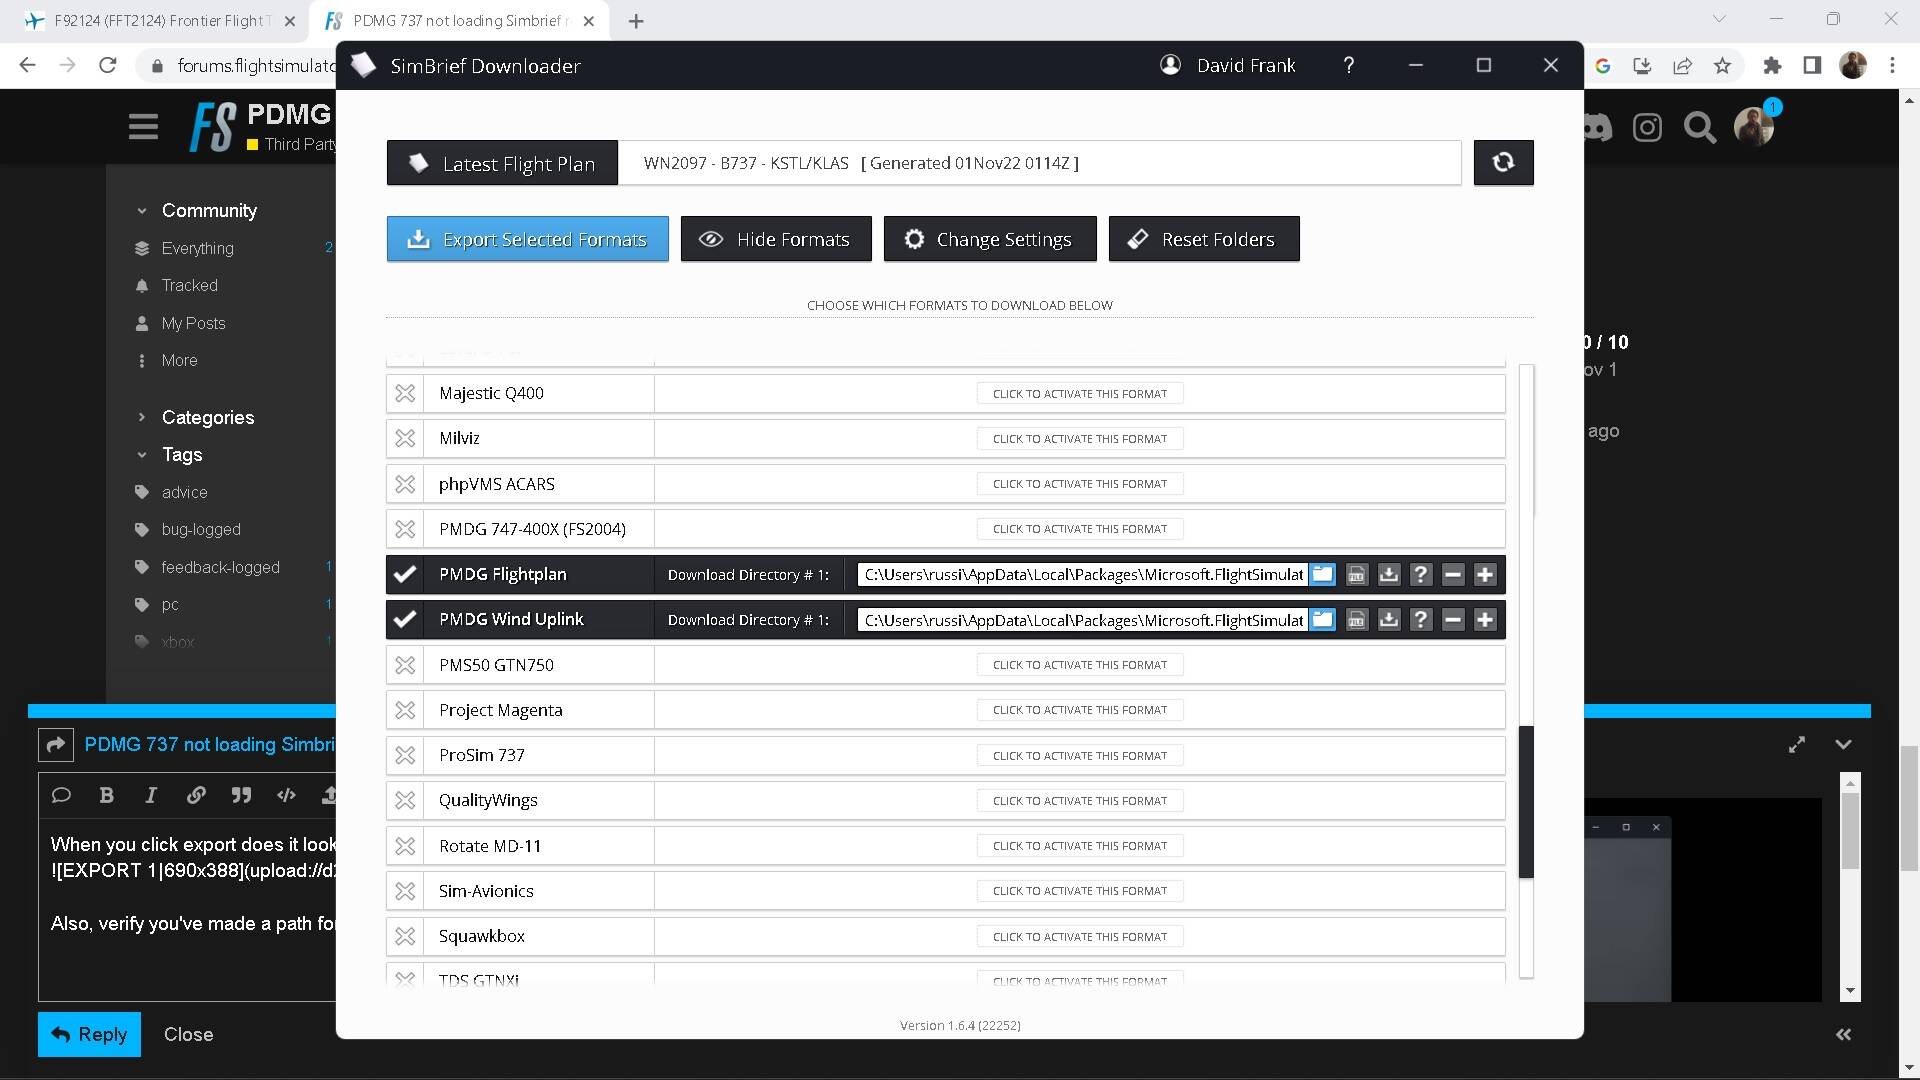Open Tracked in forum sidebar
The image size is (1920, 1080).
click(189, 285)
